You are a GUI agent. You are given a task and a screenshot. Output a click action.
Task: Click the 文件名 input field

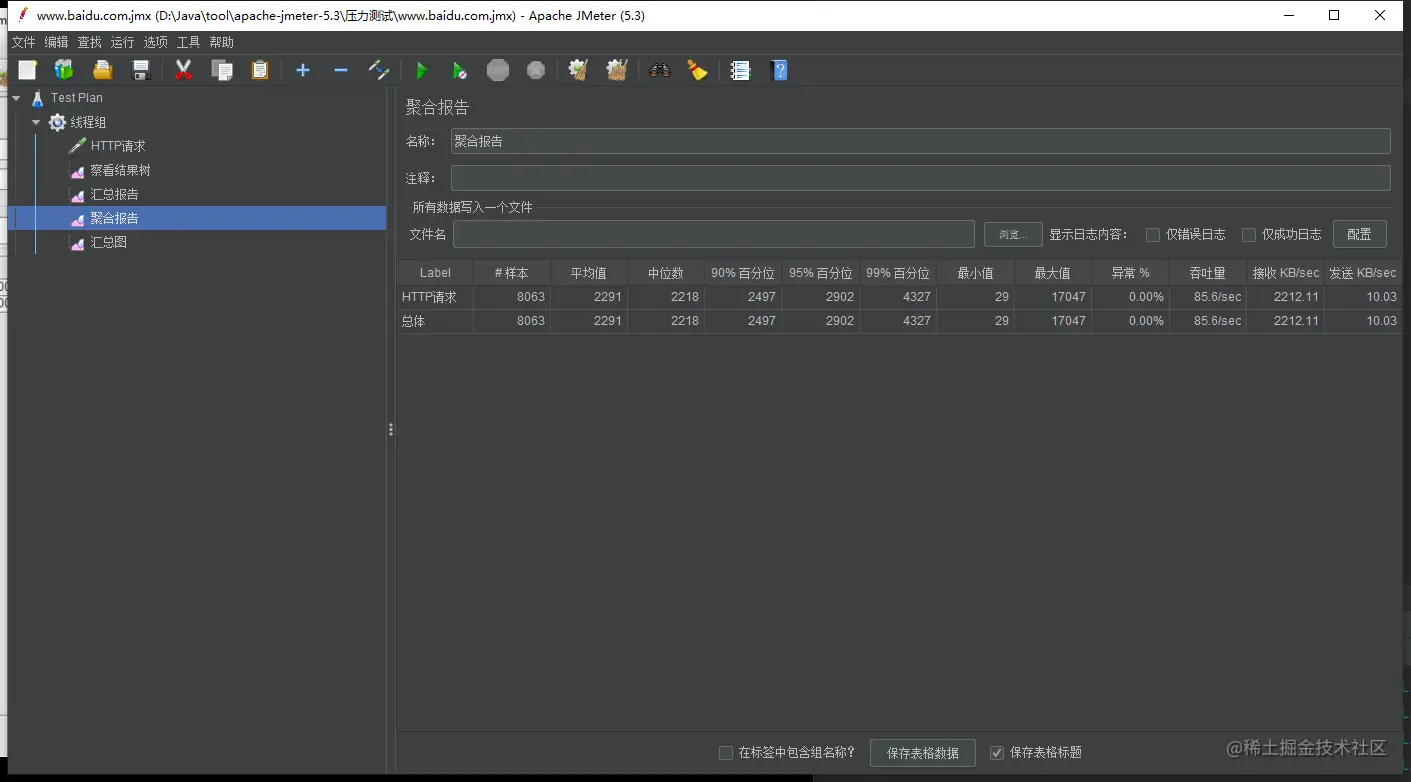click(x=714, y=234)
